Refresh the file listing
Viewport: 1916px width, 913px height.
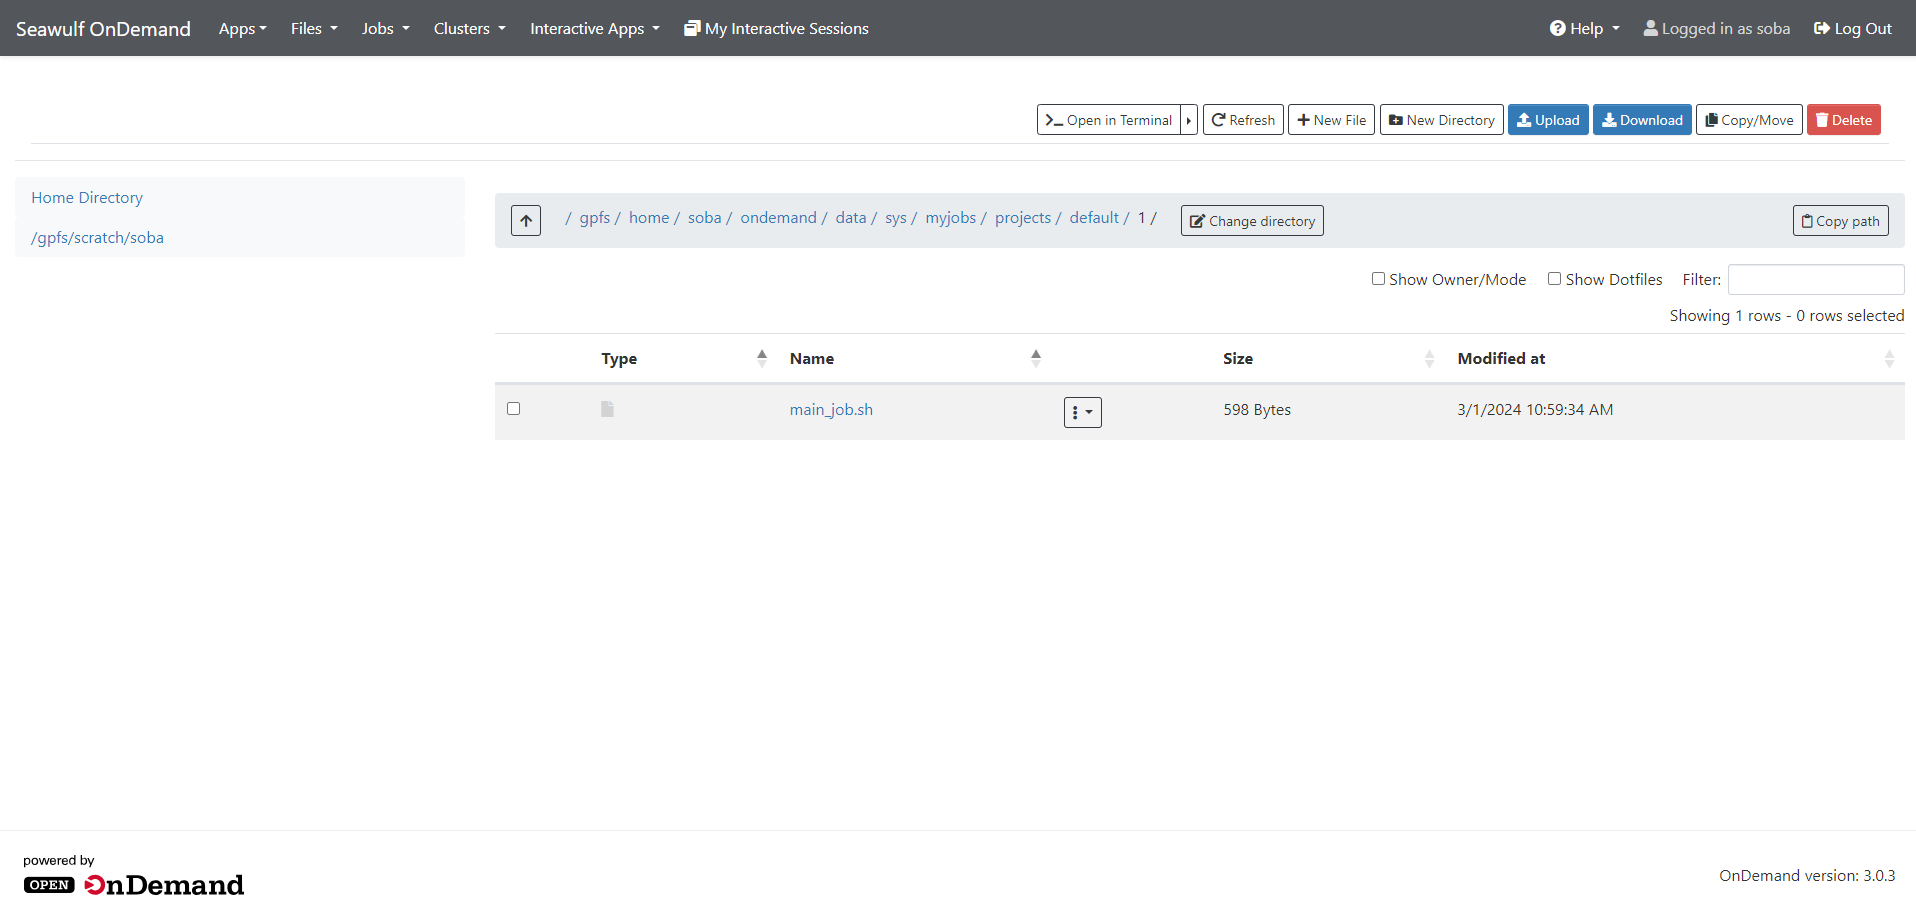pyautogui.click(x=1243, y=120)
